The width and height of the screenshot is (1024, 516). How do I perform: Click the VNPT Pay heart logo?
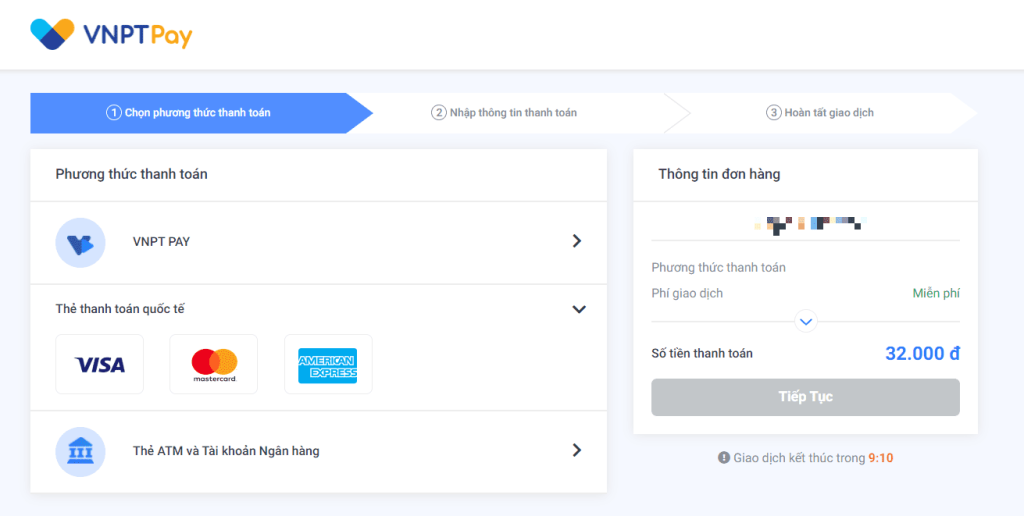click(52, 34)
